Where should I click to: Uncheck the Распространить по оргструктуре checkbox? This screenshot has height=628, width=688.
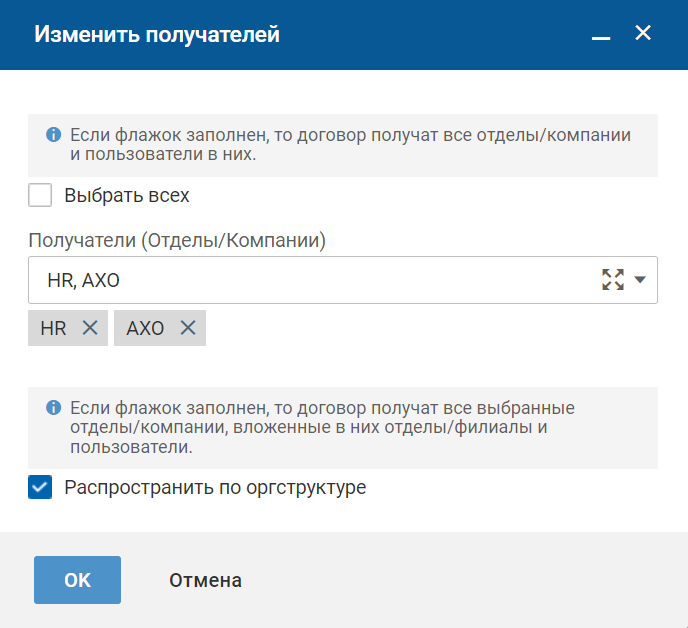(40, 488)
